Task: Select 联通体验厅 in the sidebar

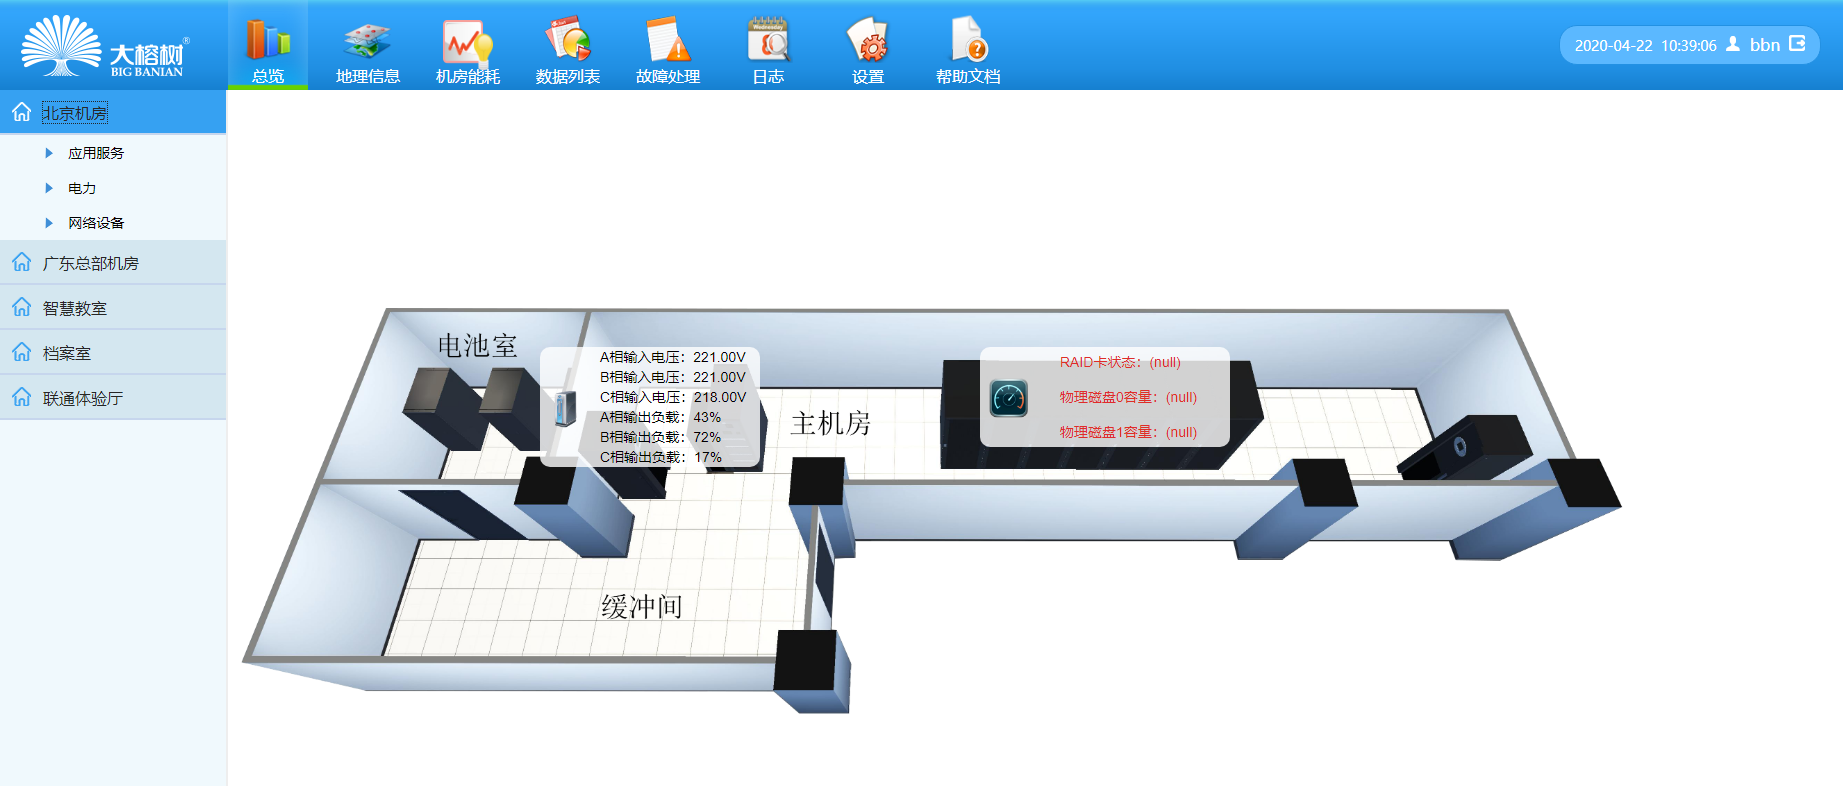Action: click(x=113, y=398)
